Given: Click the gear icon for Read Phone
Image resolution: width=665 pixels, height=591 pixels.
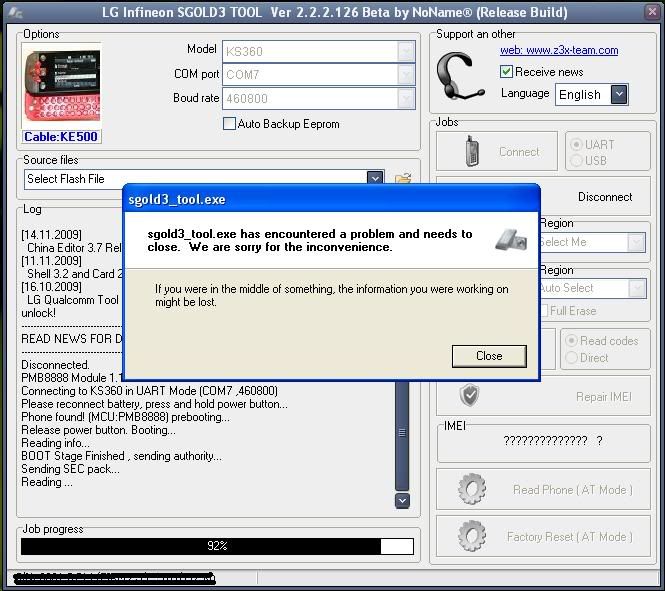Looking at the screenshot, I should point(472,489).
